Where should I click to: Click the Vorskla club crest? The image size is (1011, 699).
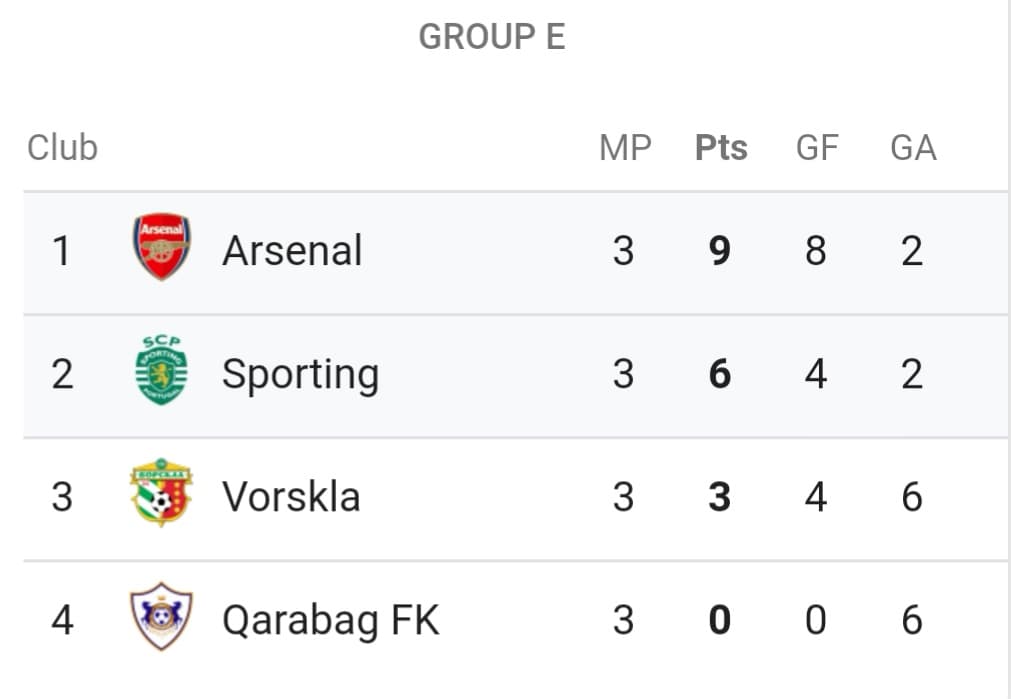[x=161, y=493]
